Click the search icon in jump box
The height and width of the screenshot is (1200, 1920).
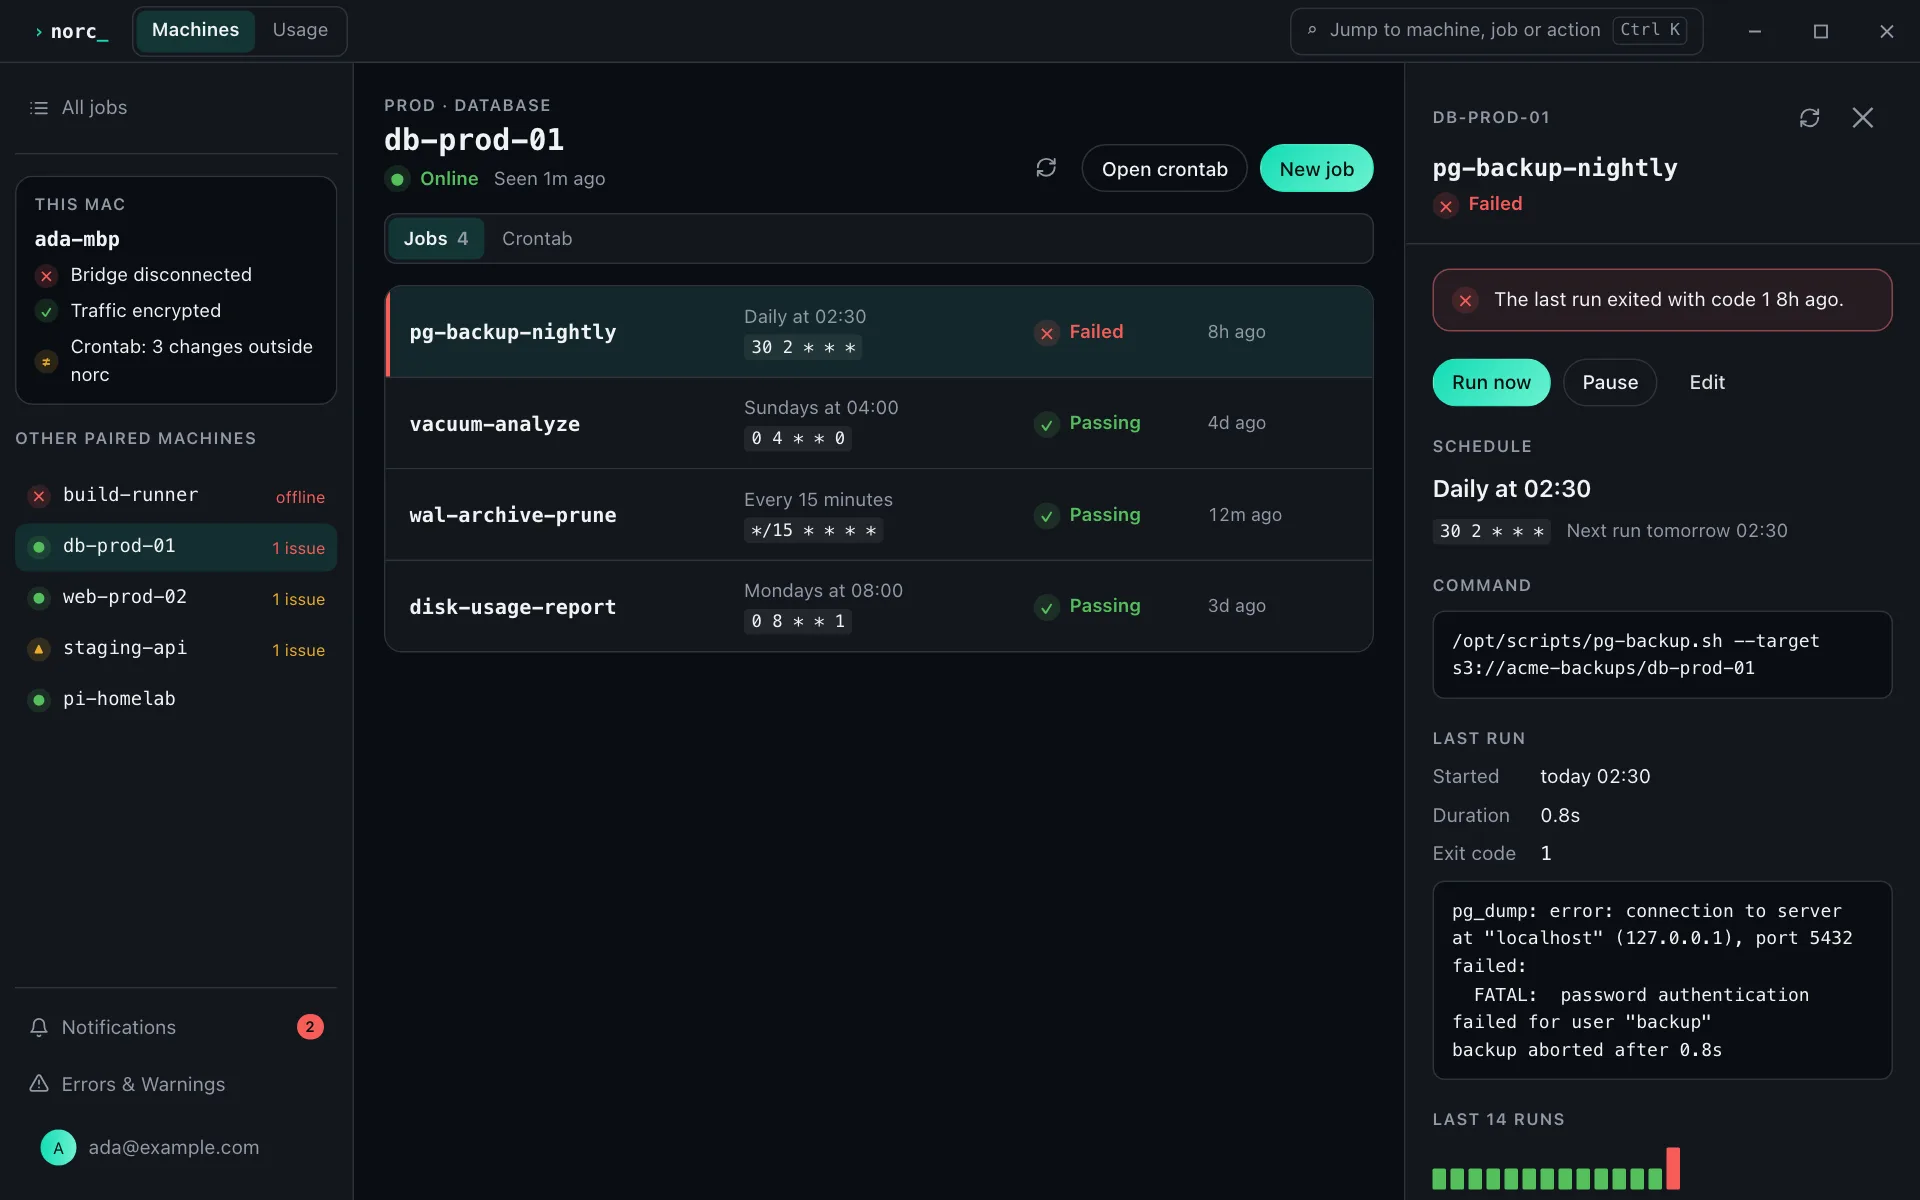pos(1312,31)
